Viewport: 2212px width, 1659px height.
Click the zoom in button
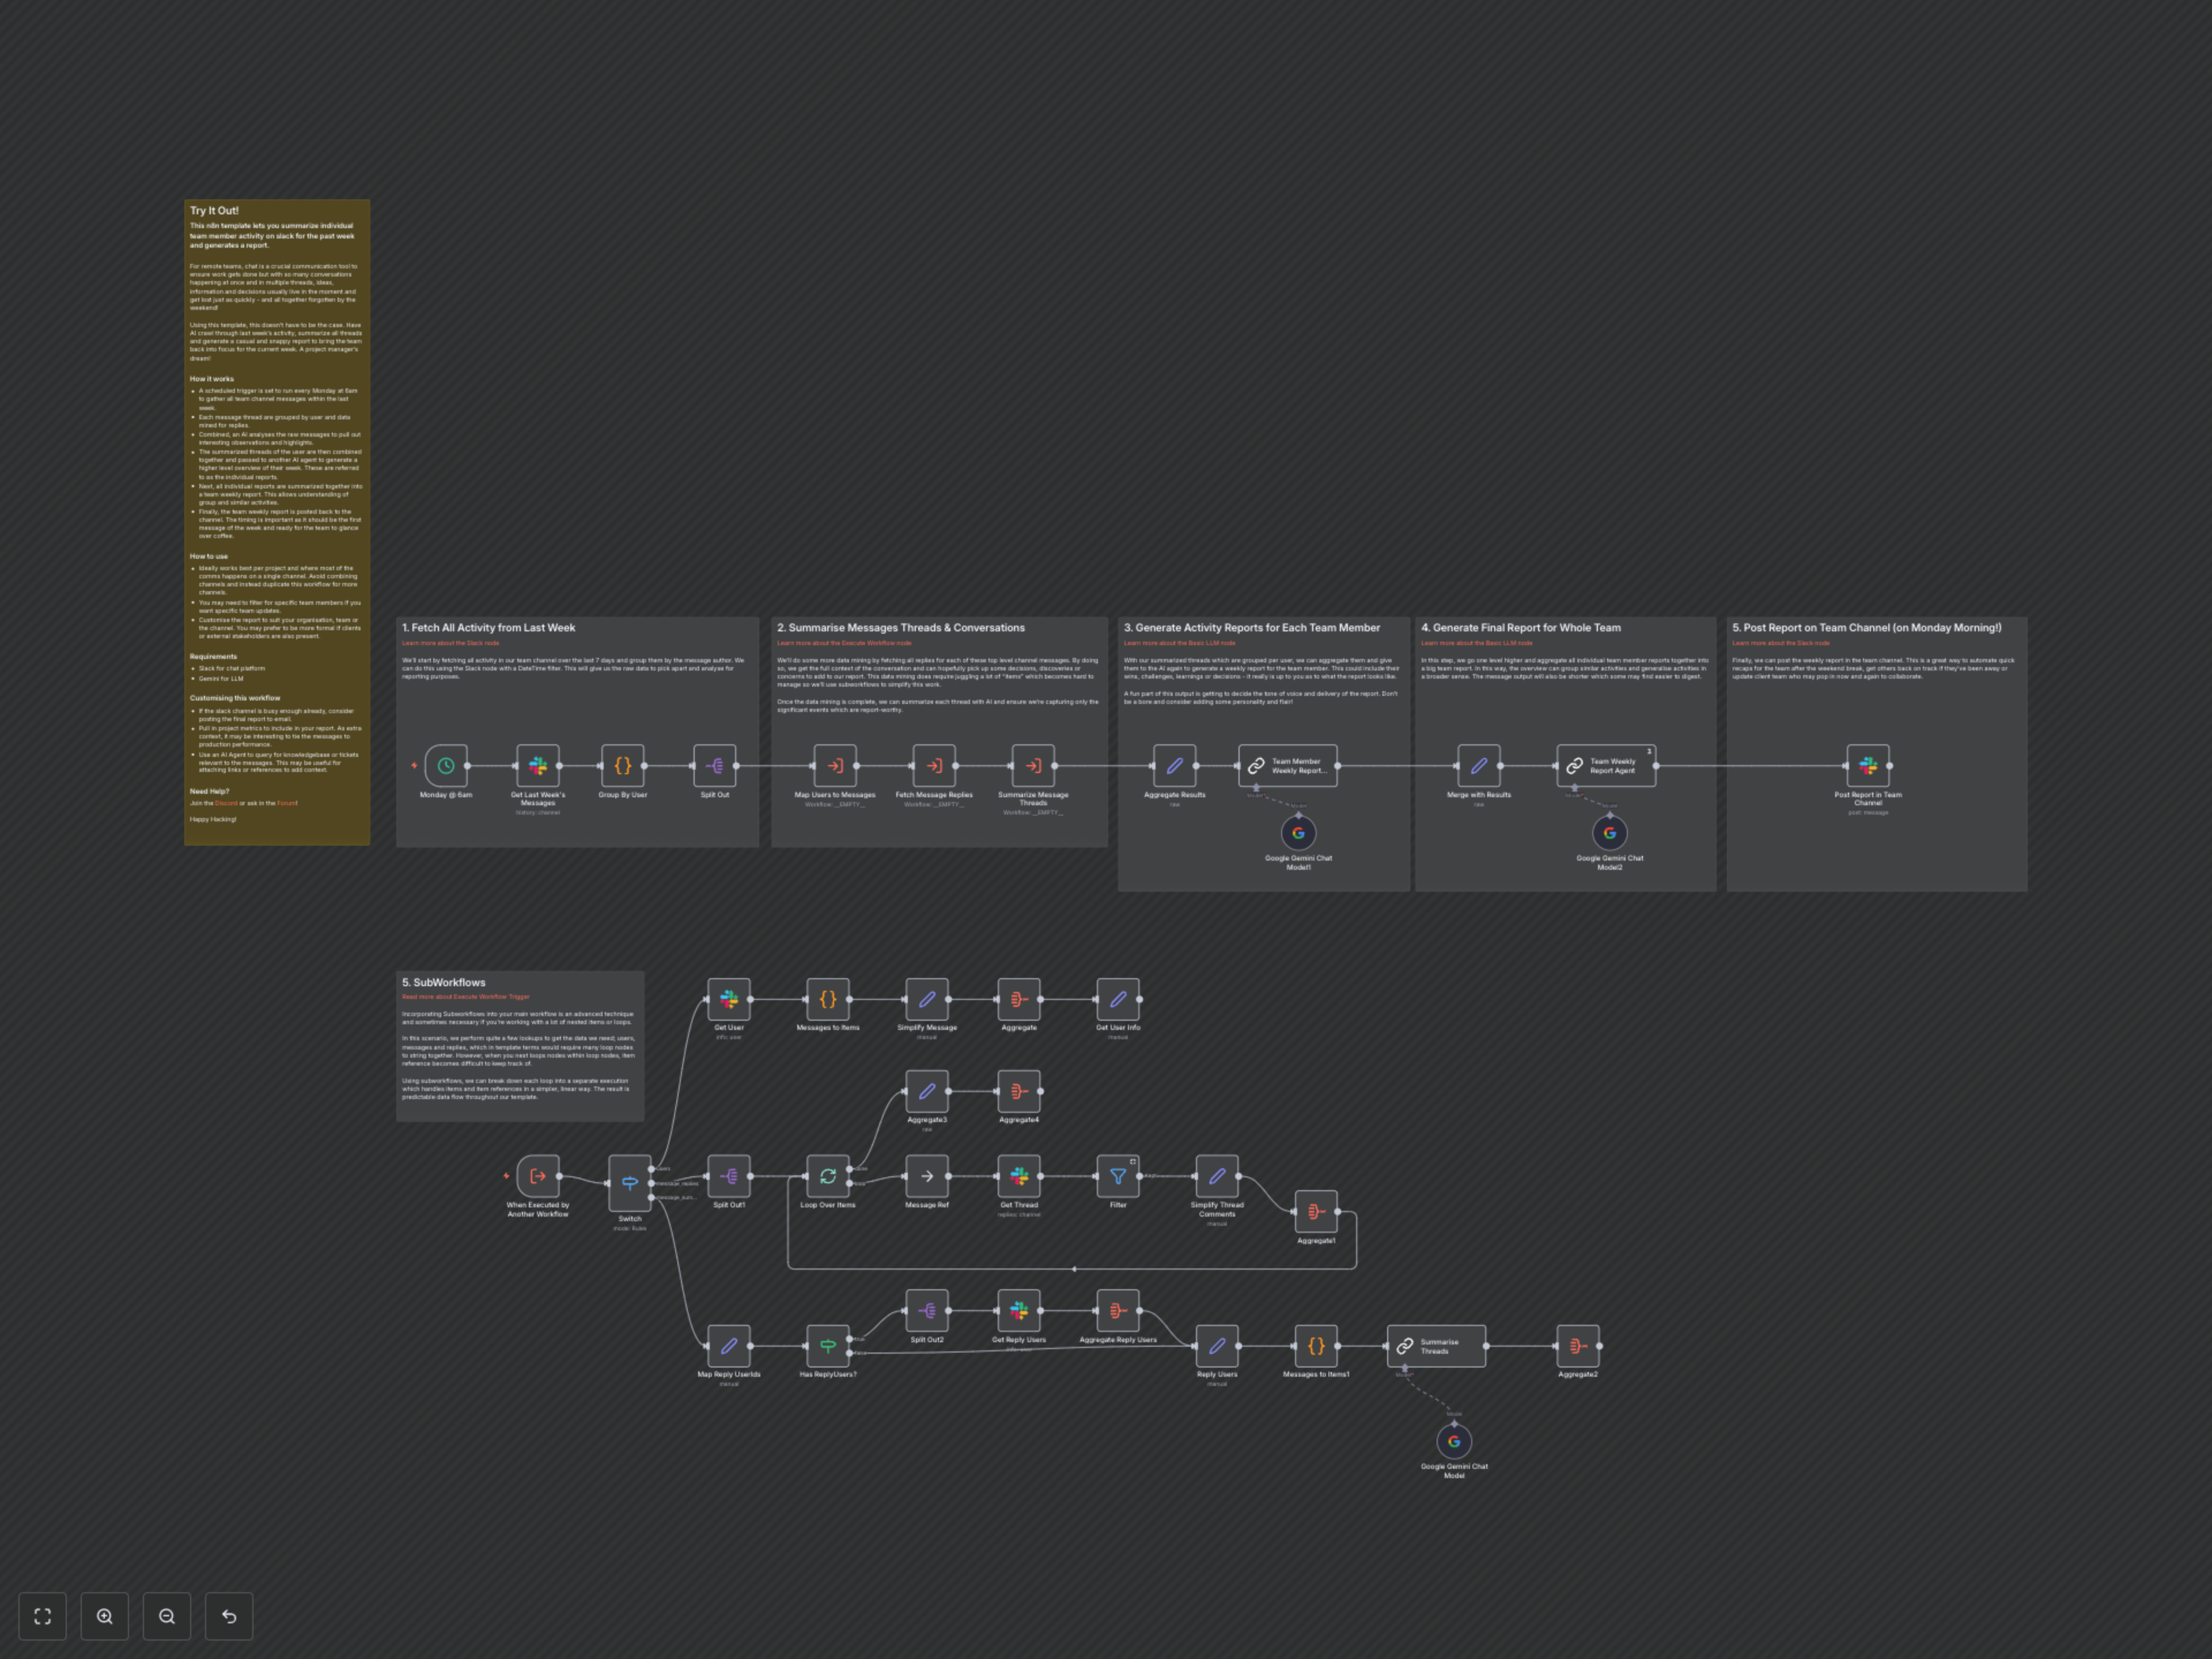pos(105,1616)
